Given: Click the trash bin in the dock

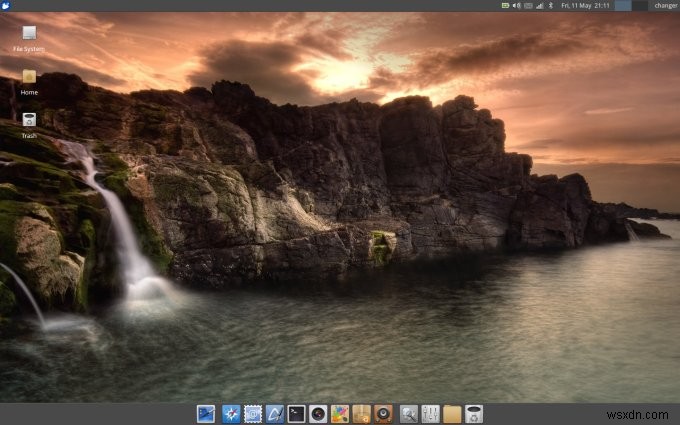Looking at the screenshot, I should coord(474,413).
